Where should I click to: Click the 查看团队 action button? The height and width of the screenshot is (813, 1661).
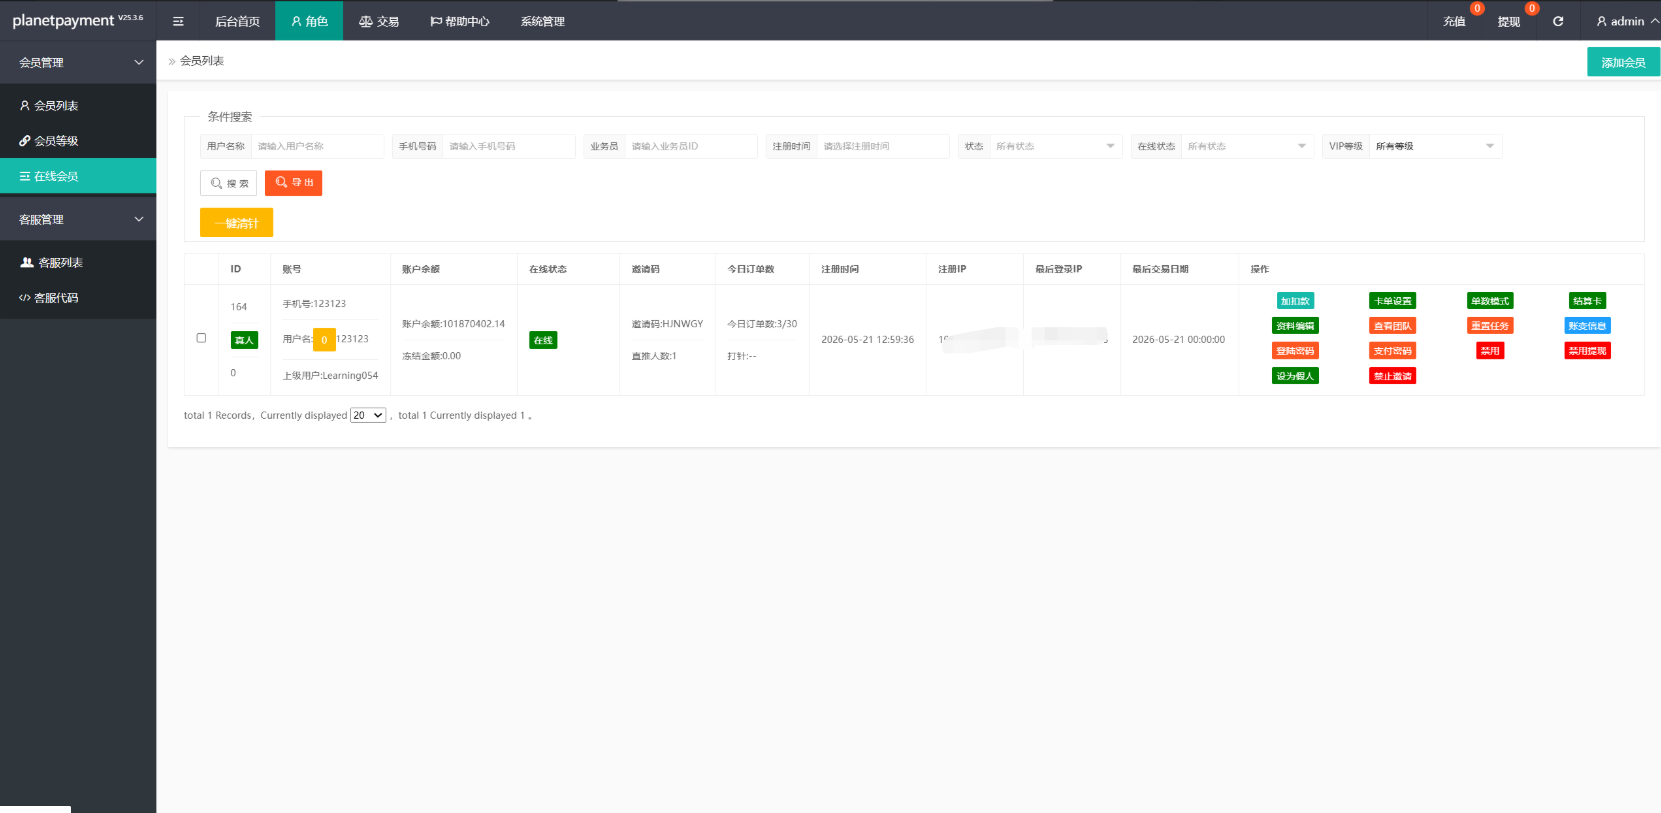[1392, 326]
